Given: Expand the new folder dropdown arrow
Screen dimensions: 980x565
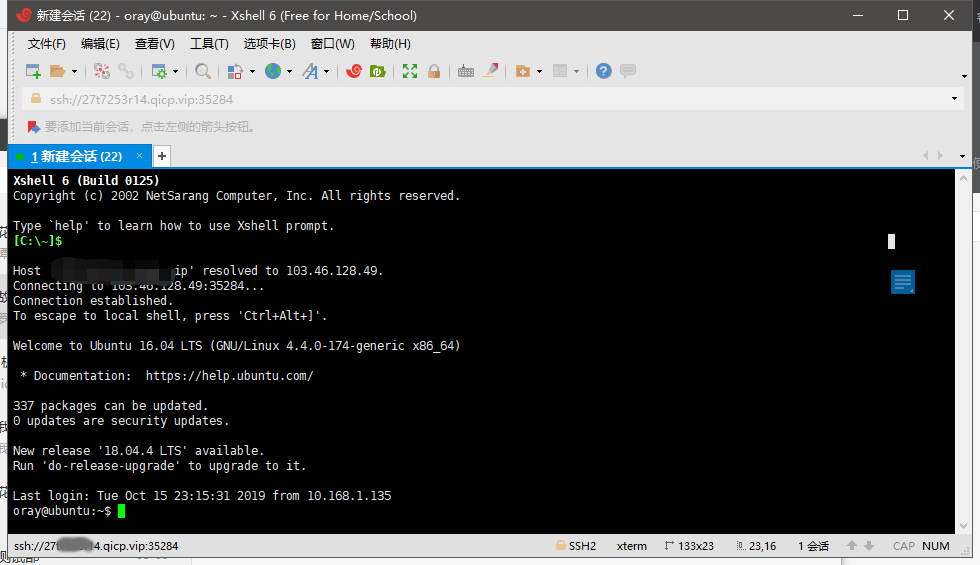Looking at the screenshot, I should point(539,72).
